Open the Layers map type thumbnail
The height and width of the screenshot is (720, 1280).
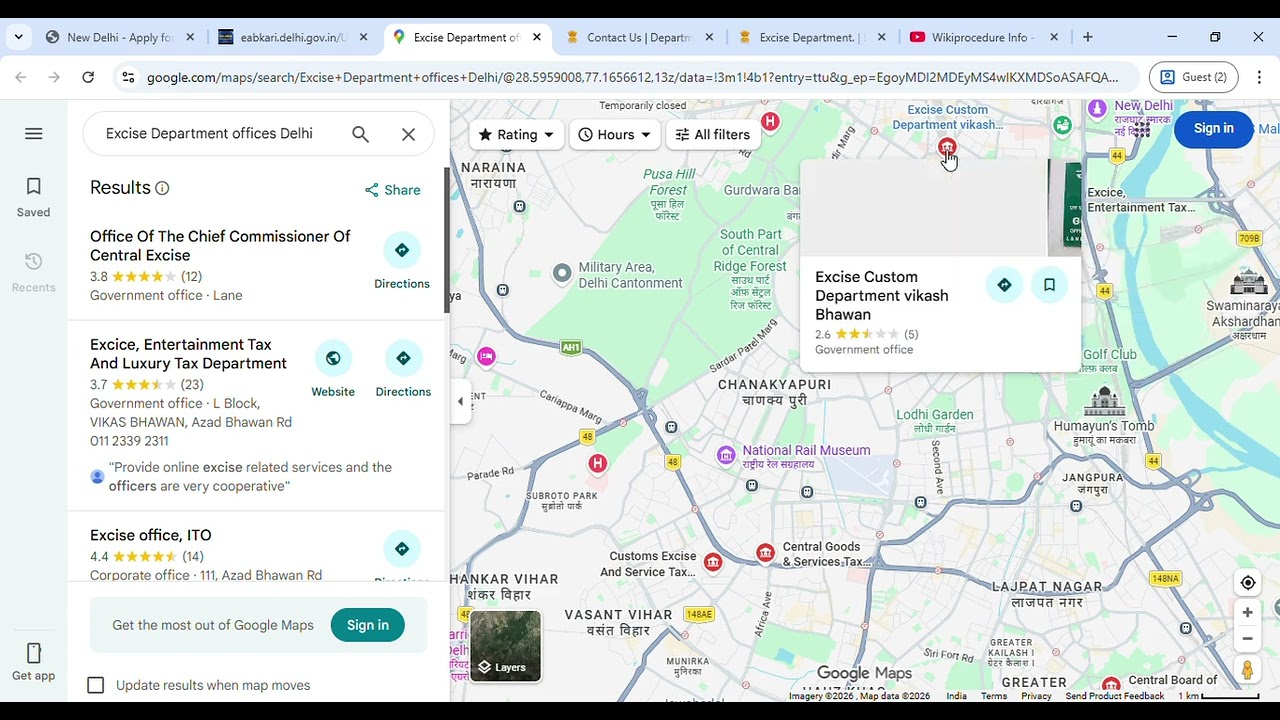click(x=505, y=646)
